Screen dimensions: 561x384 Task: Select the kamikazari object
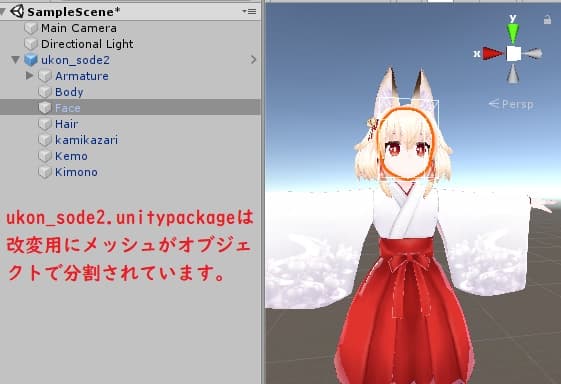tap(86, 140)
